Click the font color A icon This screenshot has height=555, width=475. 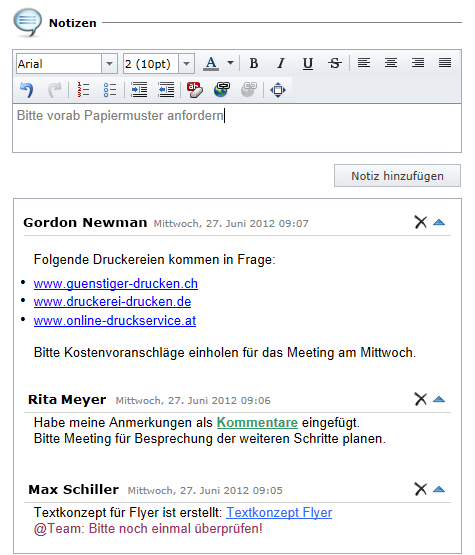tap(211, 63)
